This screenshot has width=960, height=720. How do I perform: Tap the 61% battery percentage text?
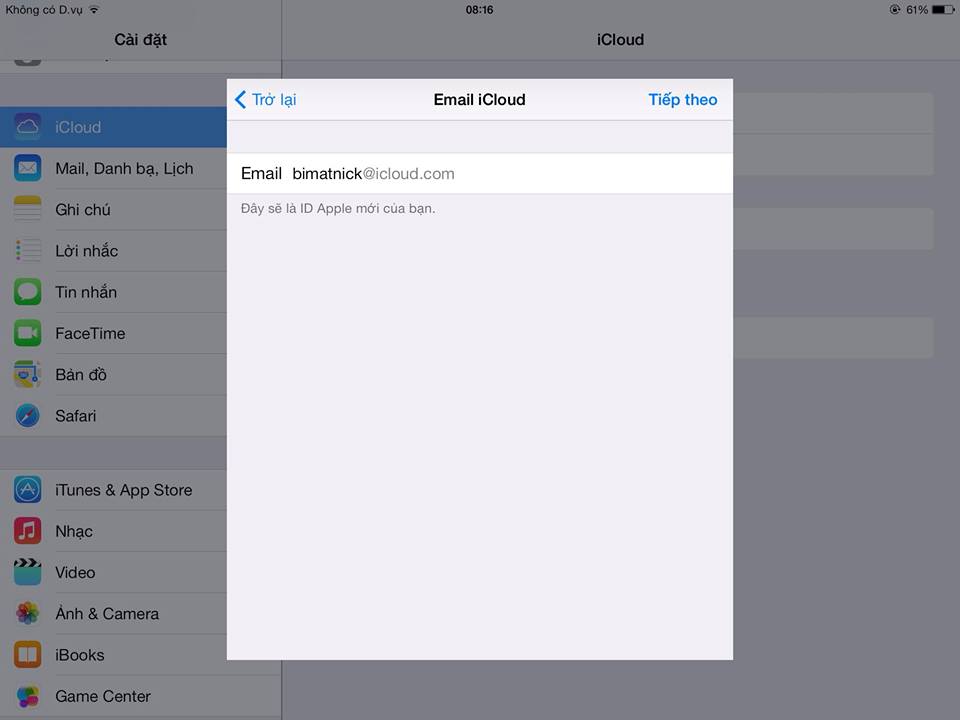[x=917, y=10]
